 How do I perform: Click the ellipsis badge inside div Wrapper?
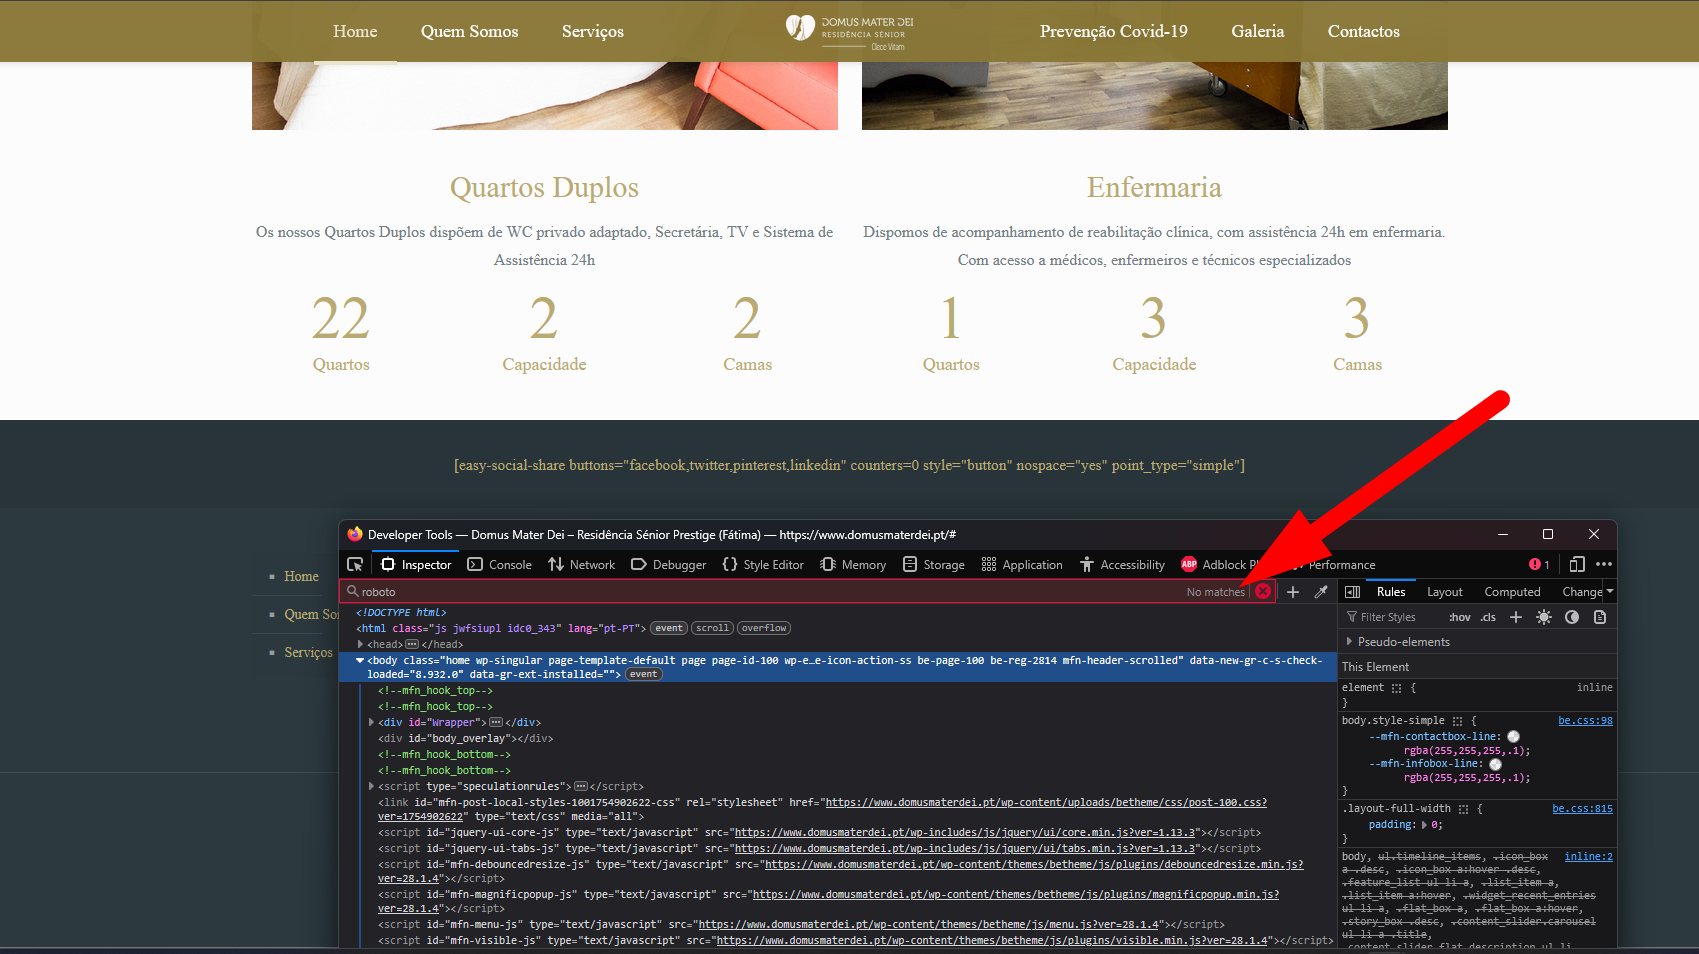click(x=496, y=723)
